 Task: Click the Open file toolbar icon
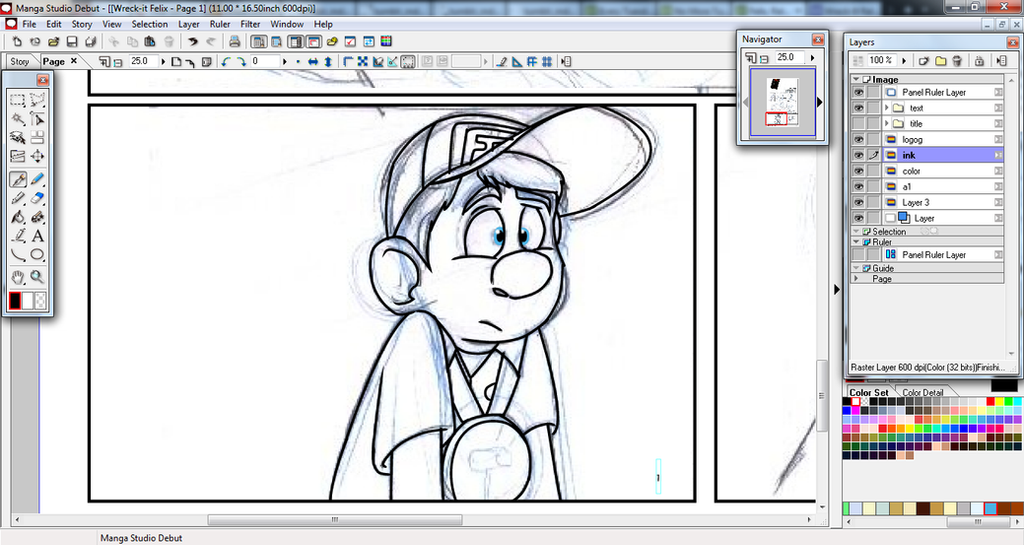click(x=54, y=42)
